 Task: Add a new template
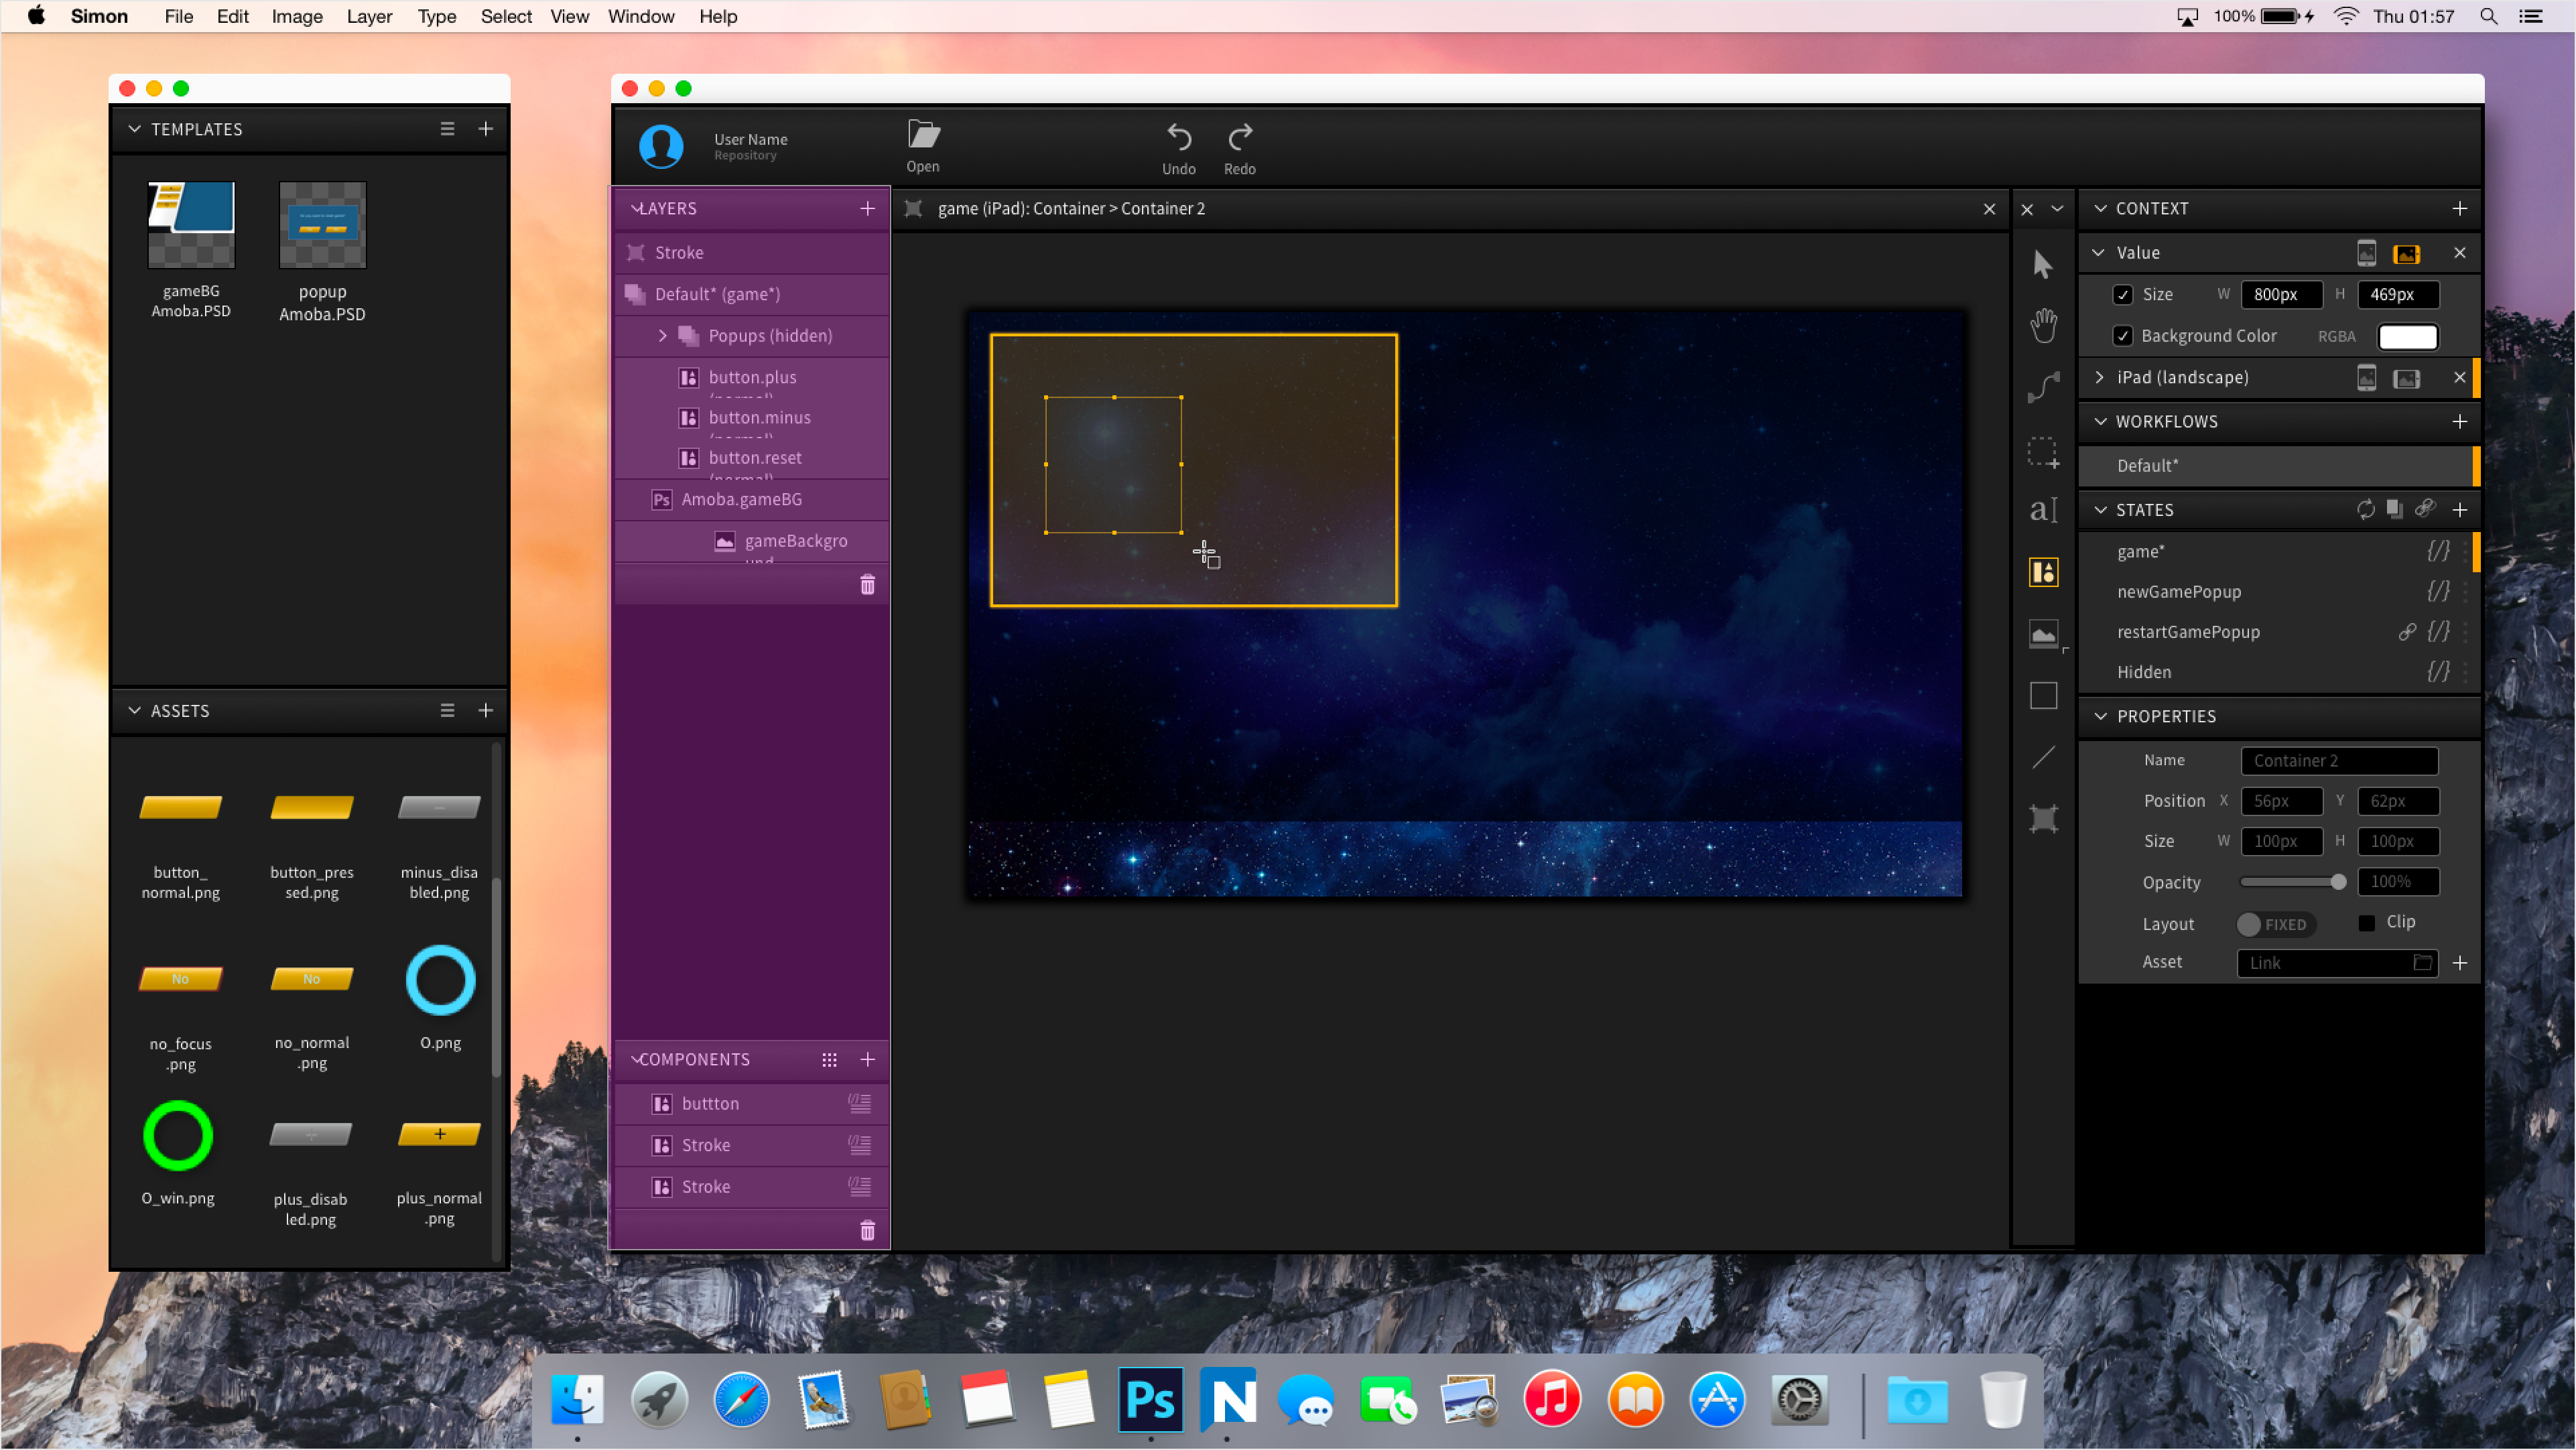[x=485, y=129]
